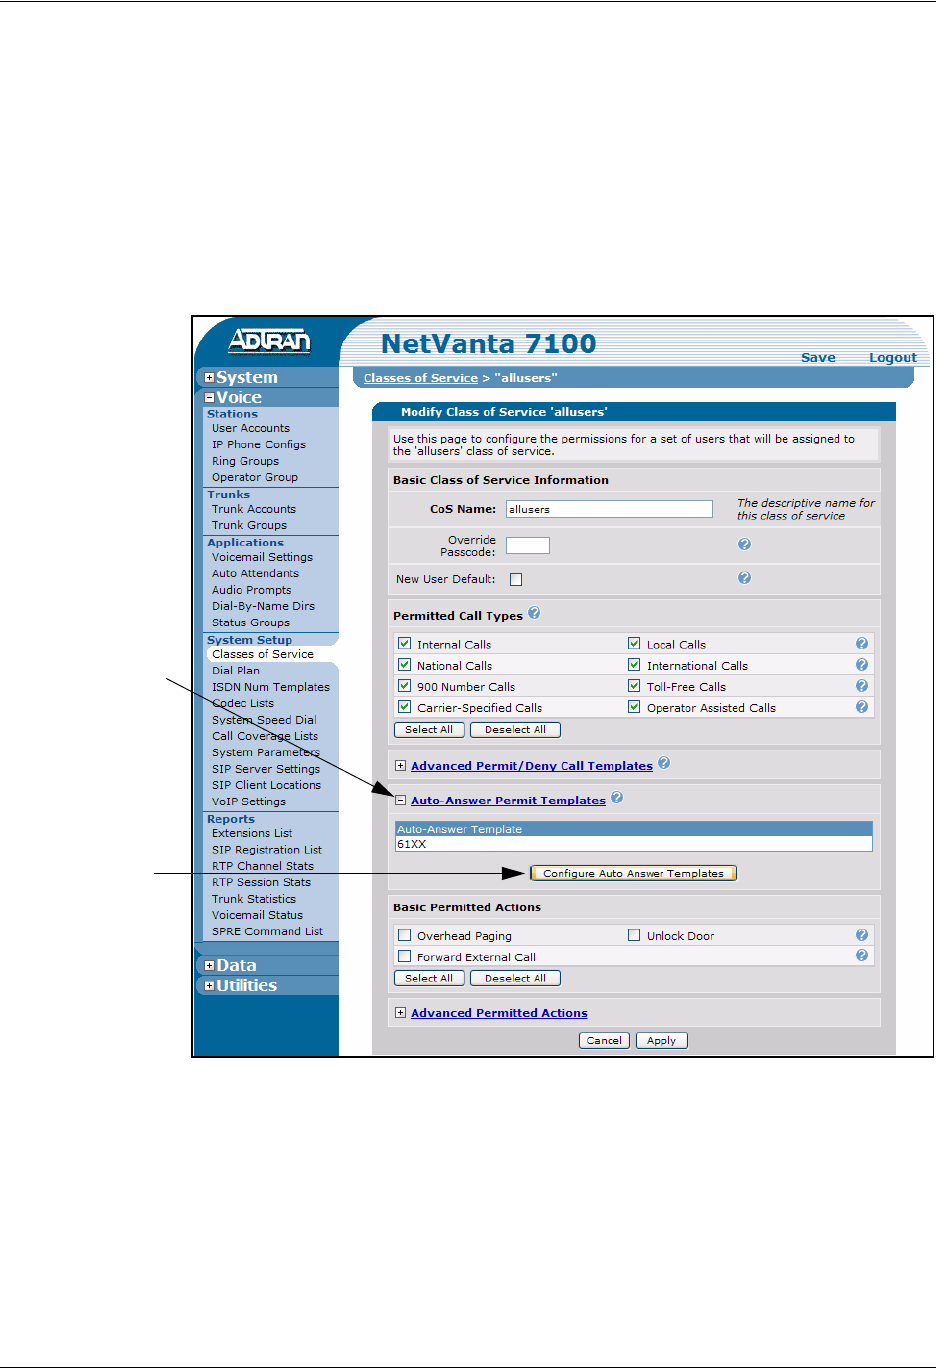Toggle the Toll-Free Calls checkbox
This screenshot has height=1368, width=936.
pos(634,686)
